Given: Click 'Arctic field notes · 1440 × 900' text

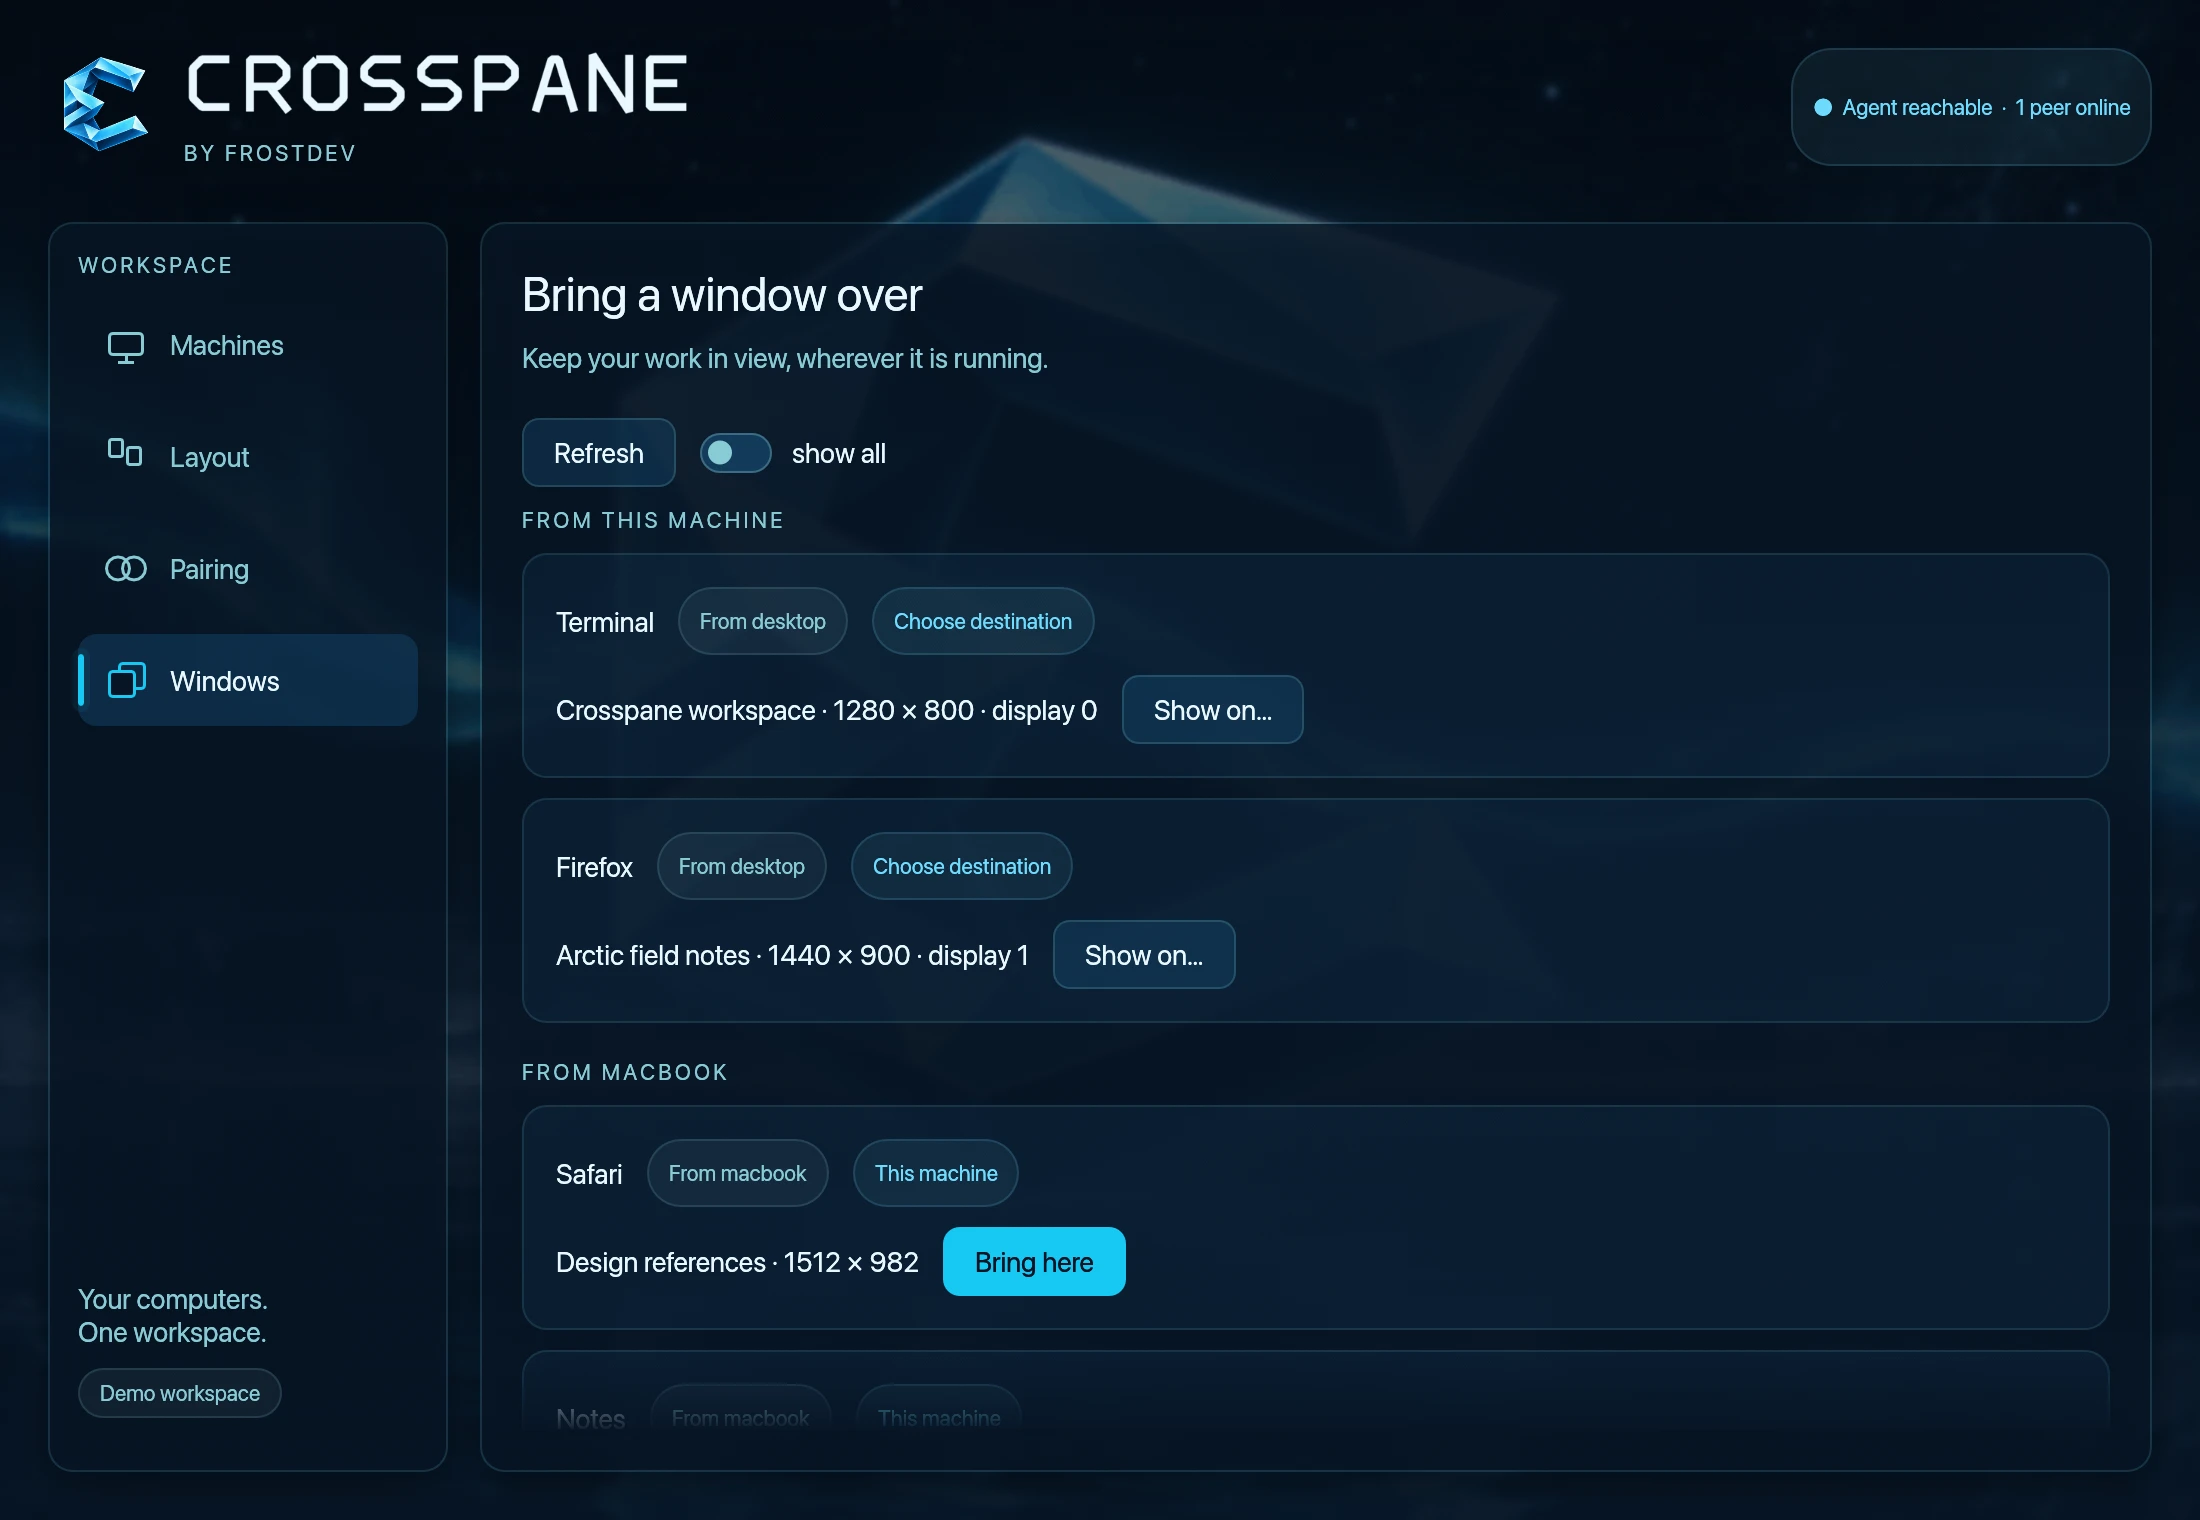Looking at the screenshot, I should (x=733, y=955).
